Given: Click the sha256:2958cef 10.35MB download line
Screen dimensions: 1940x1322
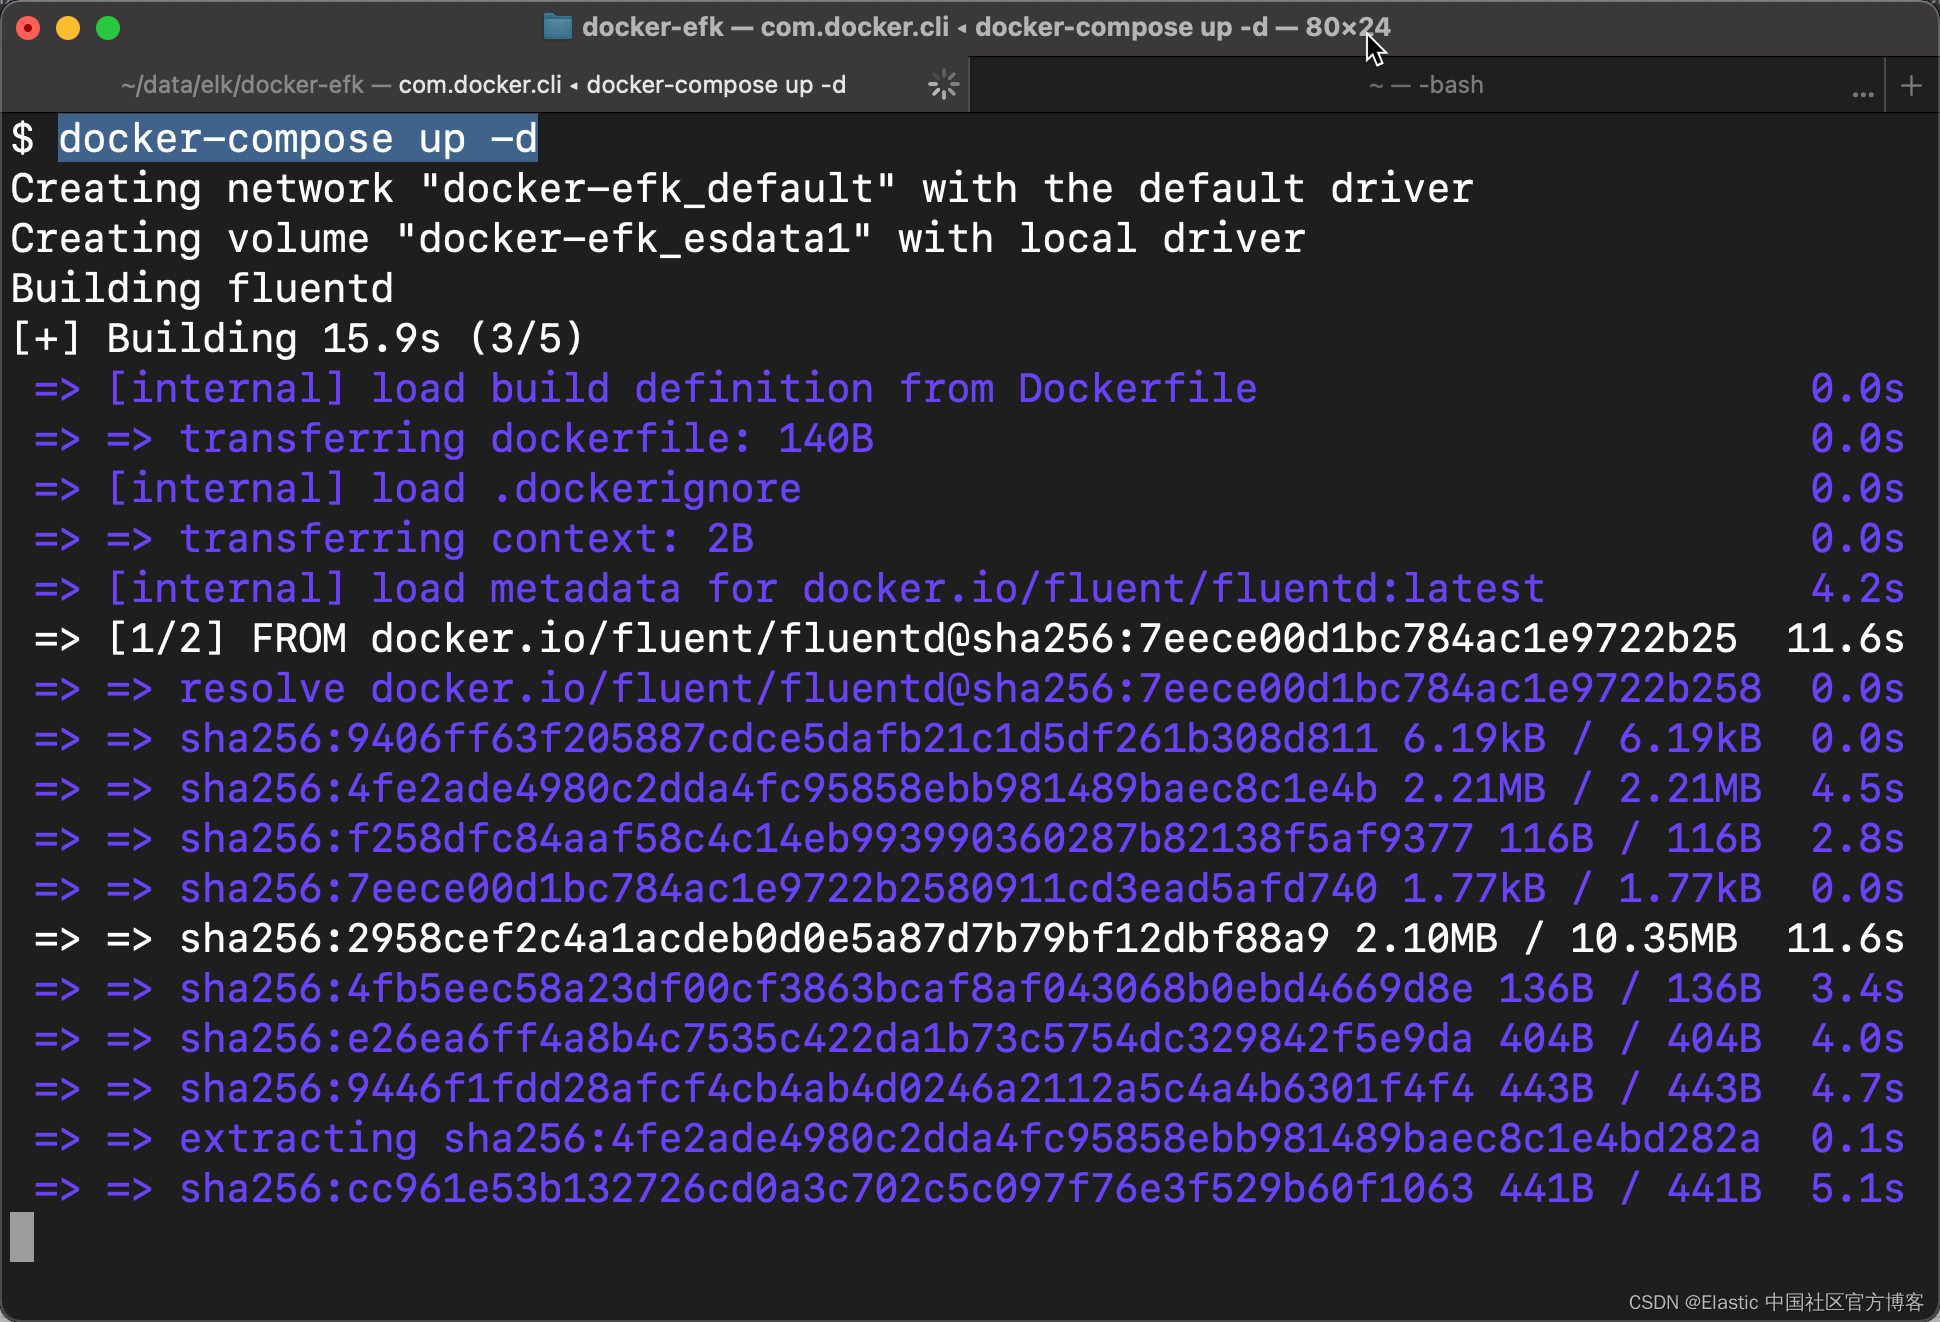Looking at the screenshot, I should (x=885, y=939).
